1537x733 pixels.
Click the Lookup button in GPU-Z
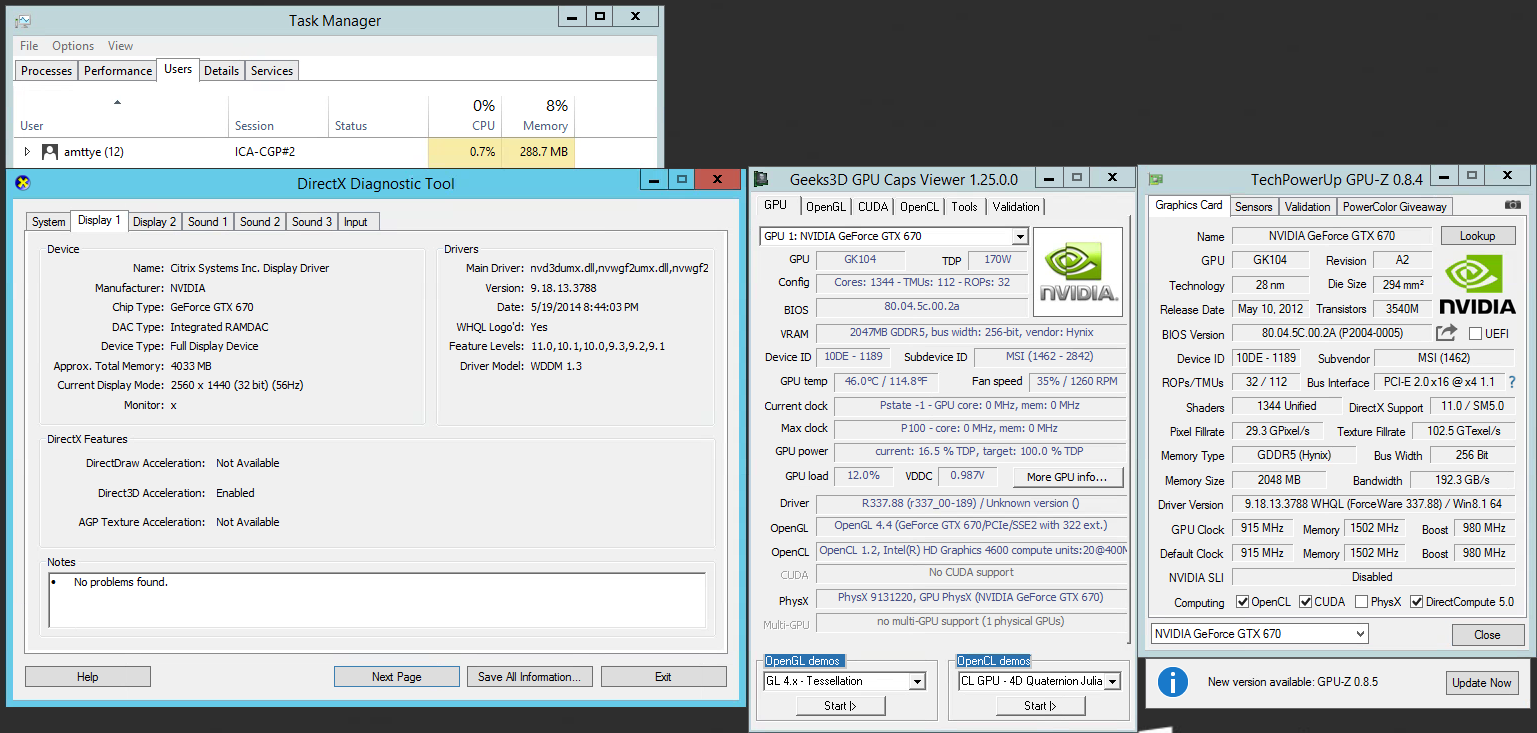click(1477, 236)
